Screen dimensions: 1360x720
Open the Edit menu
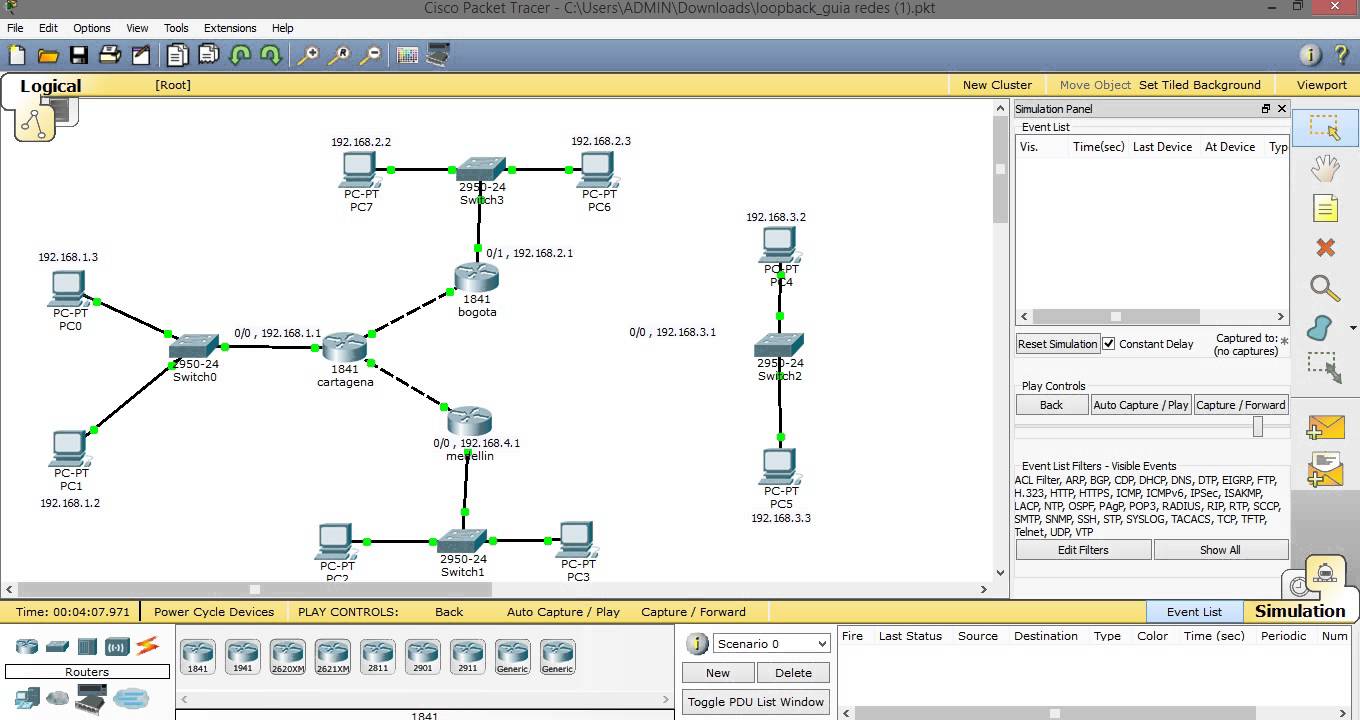pos(48,28)
